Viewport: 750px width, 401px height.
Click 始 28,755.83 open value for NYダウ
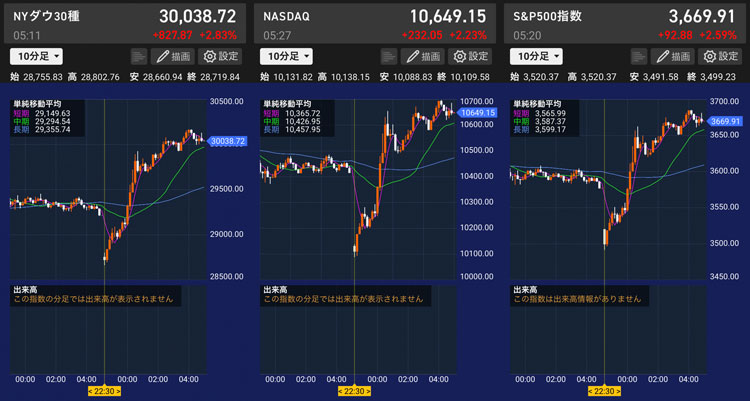click(x=36, y=77)
